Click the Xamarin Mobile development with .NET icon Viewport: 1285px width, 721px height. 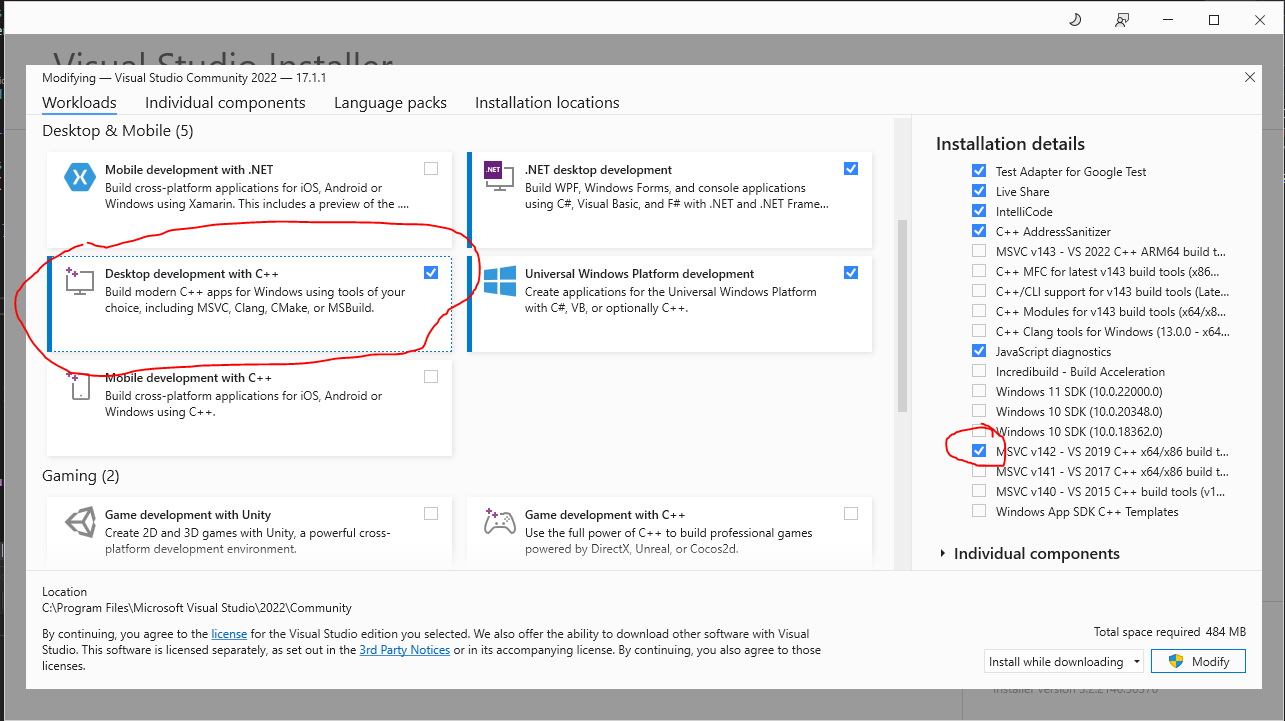[79, 178]
